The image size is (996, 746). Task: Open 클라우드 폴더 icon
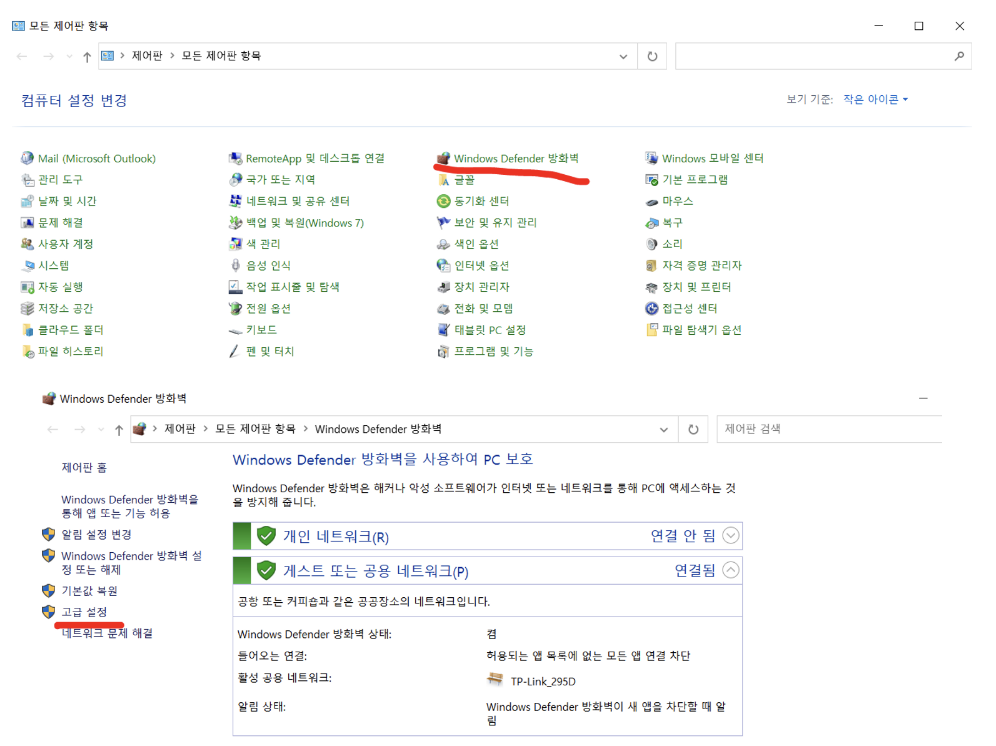62,330
